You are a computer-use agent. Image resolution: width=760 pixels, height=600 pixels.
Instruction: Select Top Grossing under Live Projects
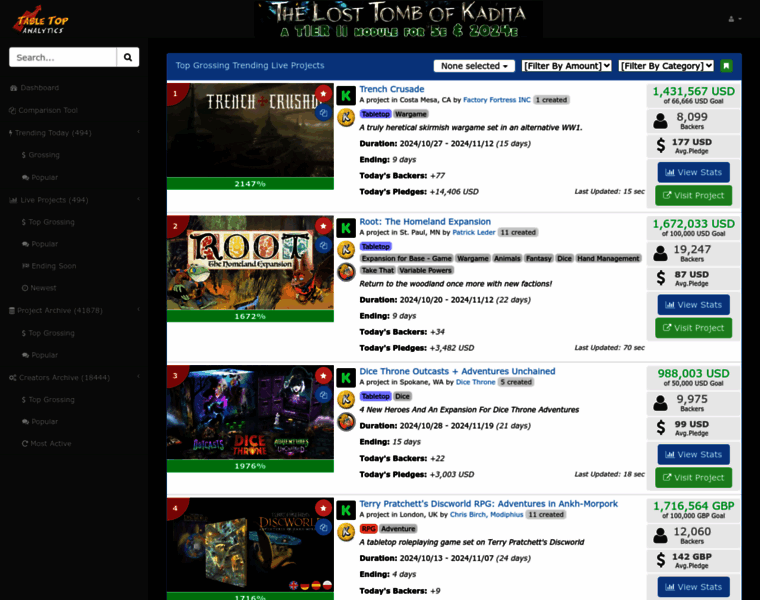(x=48, y=222)
